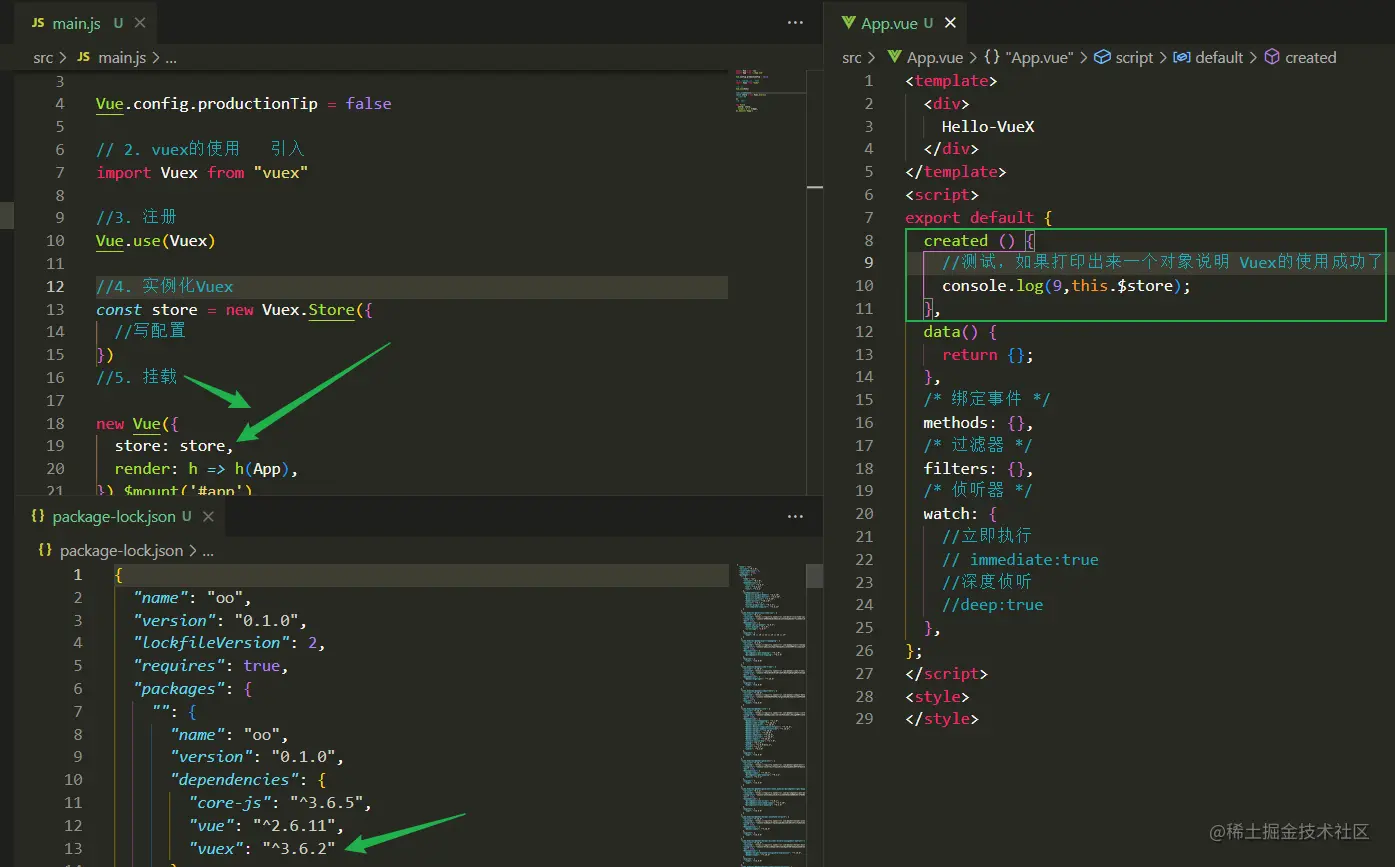Click 'const store = new Vuex.Store({' line

234,310
